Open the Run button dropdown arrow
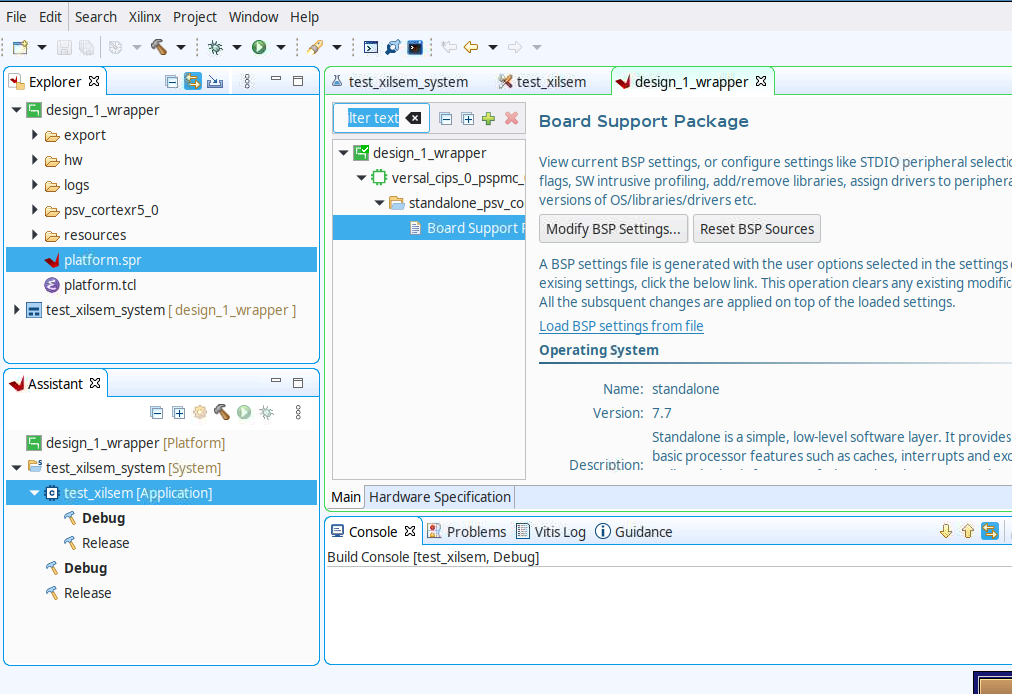Image resolution: width=1012 pixels, height=694 pixels. [281, 47]
